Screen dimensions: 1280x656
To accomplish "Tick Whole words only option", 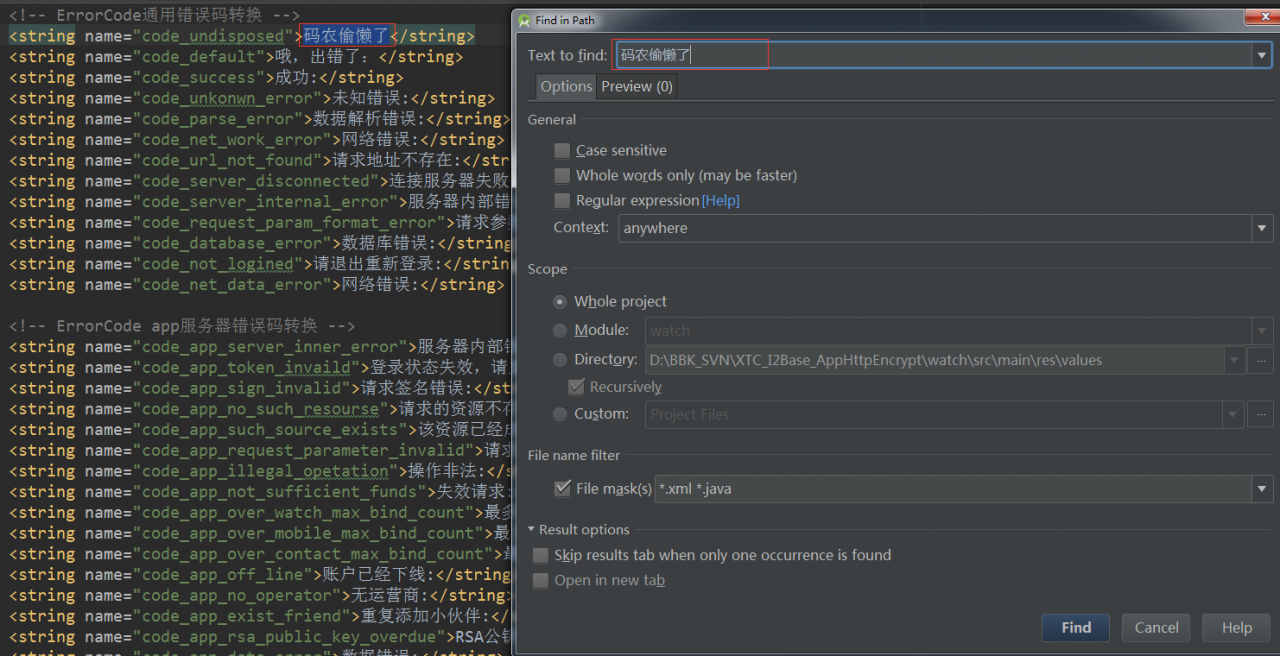I will pyautogui.click(x=562, y=175).
